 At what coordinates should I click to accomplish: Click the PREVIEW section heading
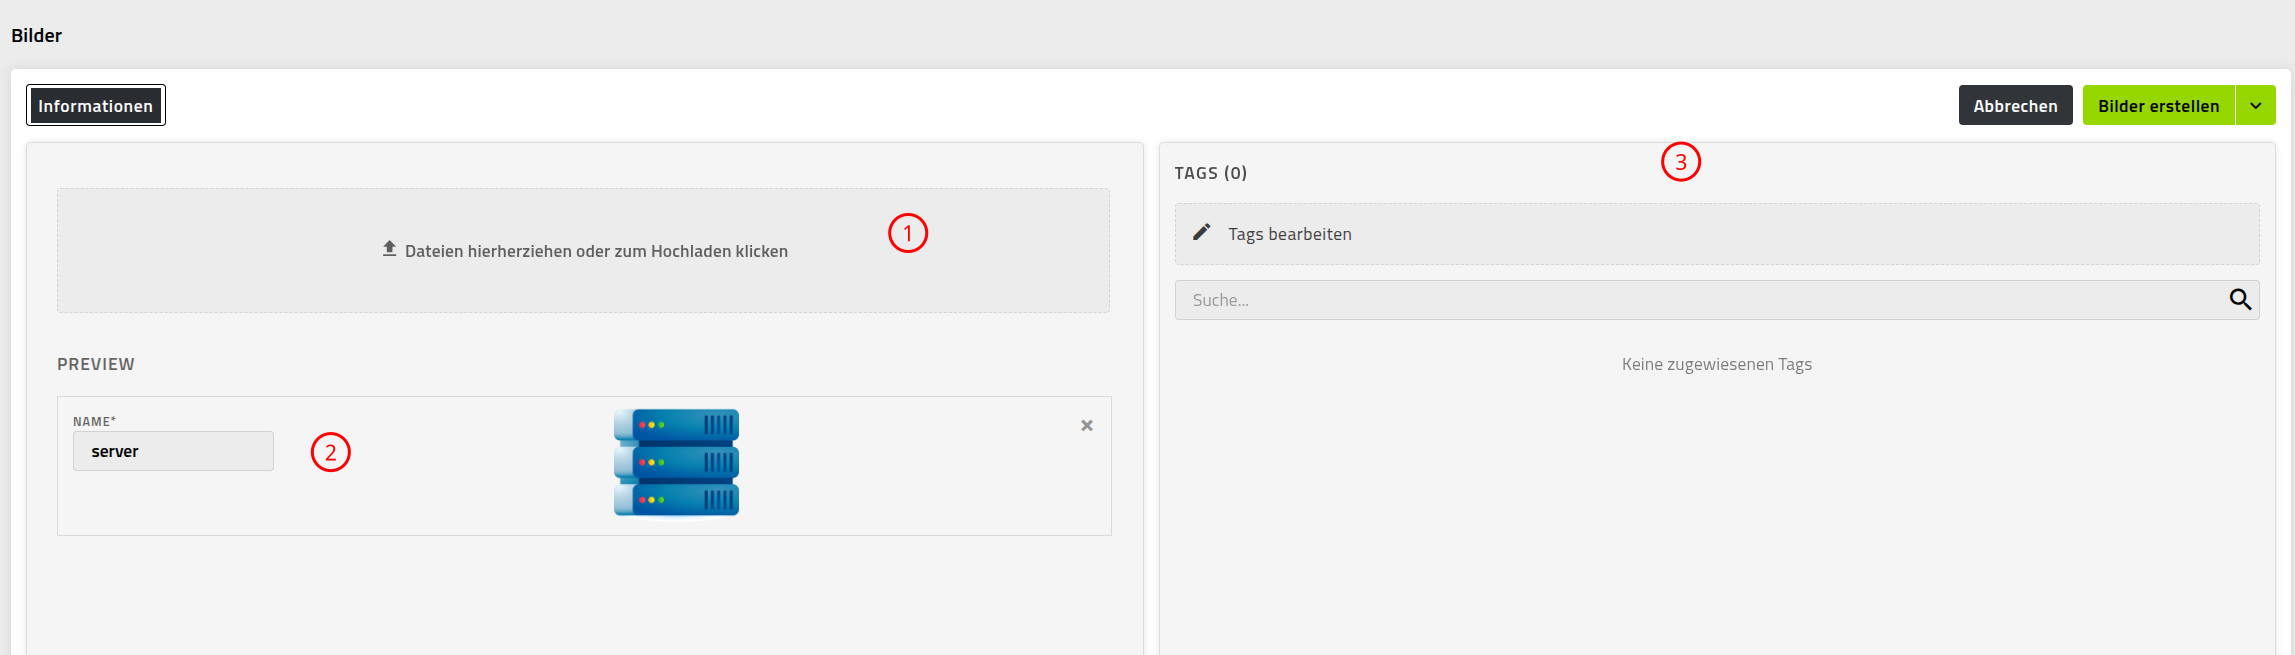96,364
